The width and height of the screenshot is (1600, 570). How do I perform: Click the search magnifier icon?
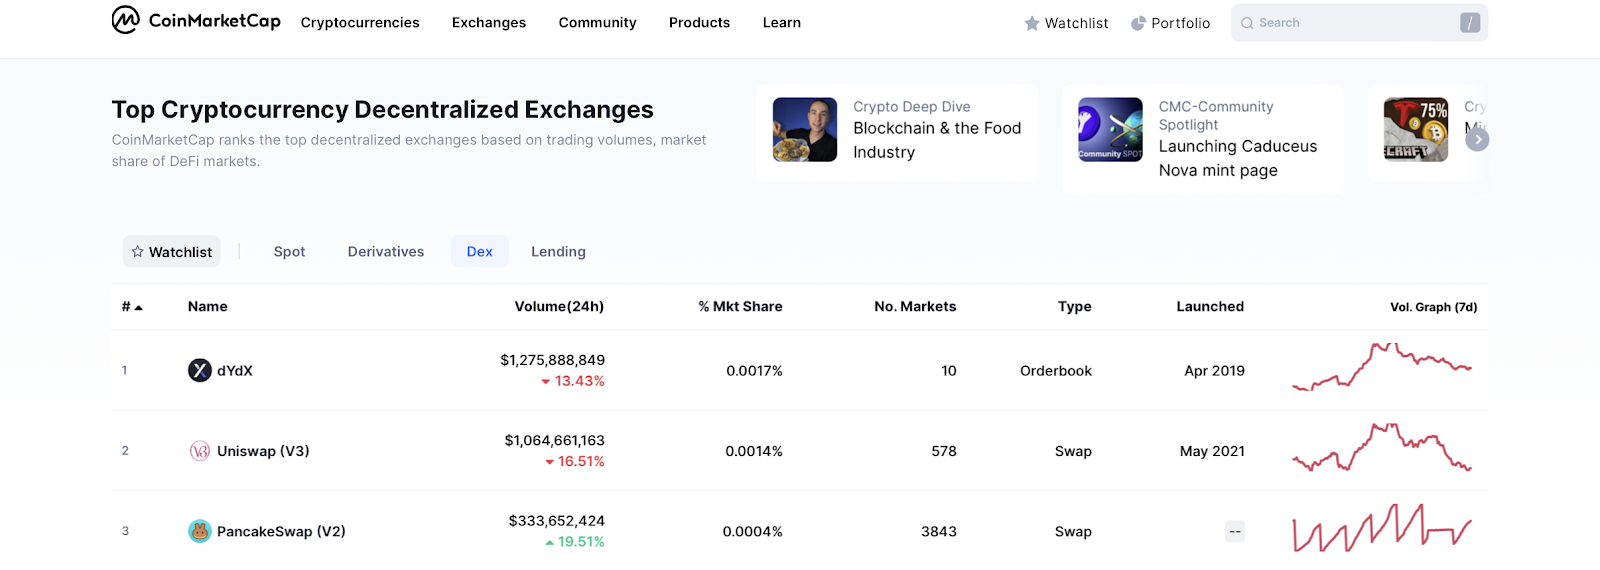pos(1247,23)
